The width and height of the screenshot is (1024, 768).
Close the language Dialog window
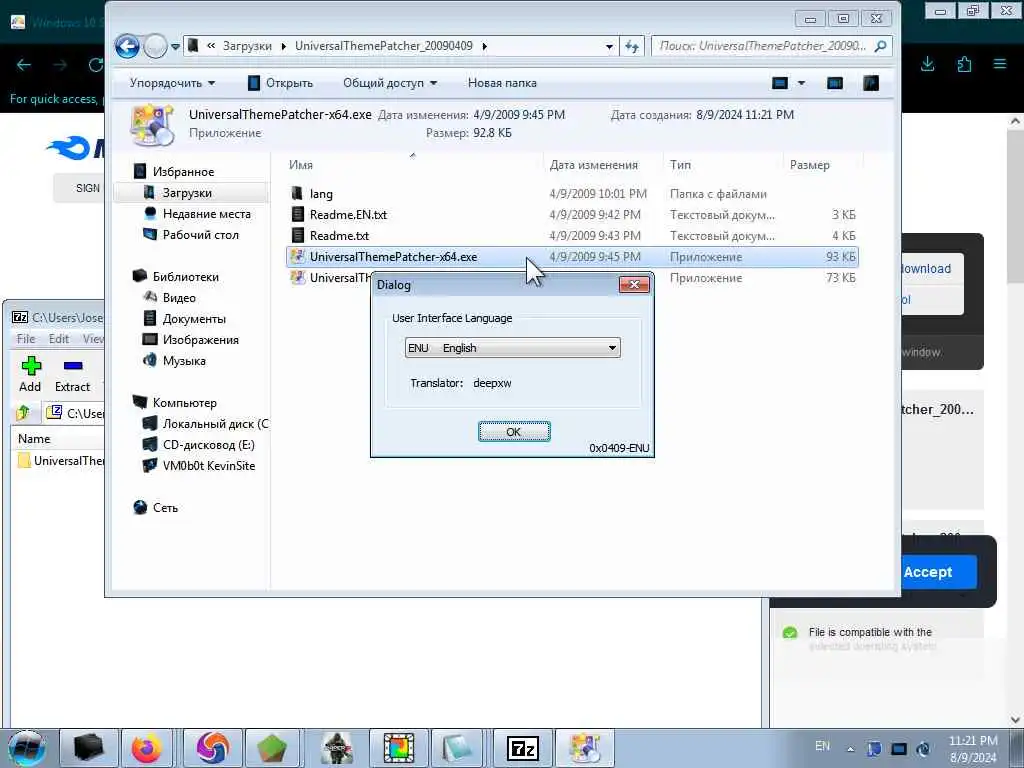point(633,284)
